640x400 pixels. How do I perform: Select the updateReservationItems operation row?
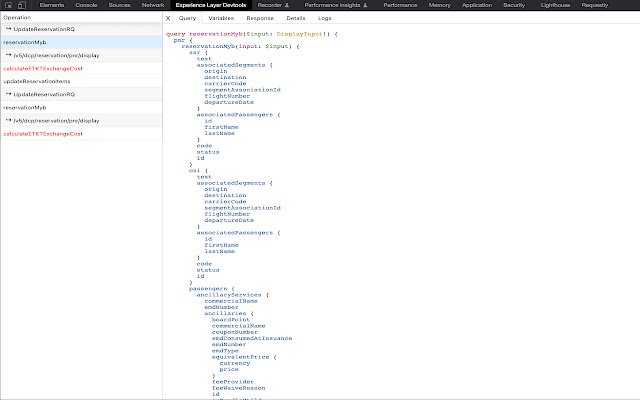(x=81, y=81)
